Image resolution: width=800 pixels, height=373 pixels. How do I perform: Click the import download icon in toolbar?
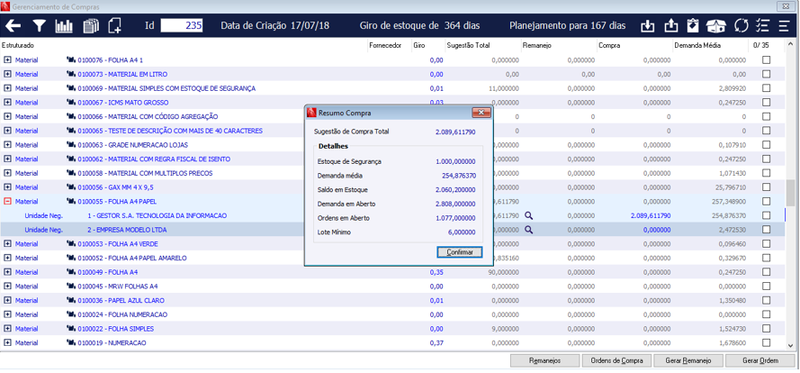pyautogui.click(x=647, y=26)
